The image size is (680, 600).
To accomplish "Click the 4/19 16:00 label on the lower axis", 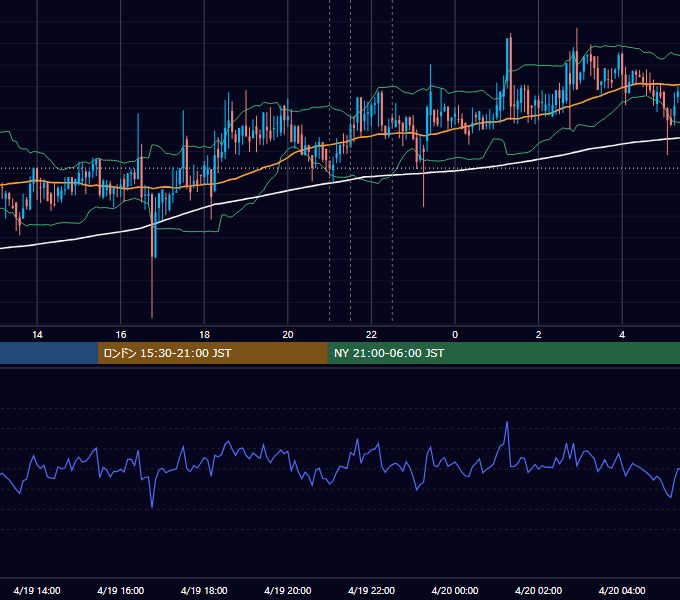I will 121,590.
